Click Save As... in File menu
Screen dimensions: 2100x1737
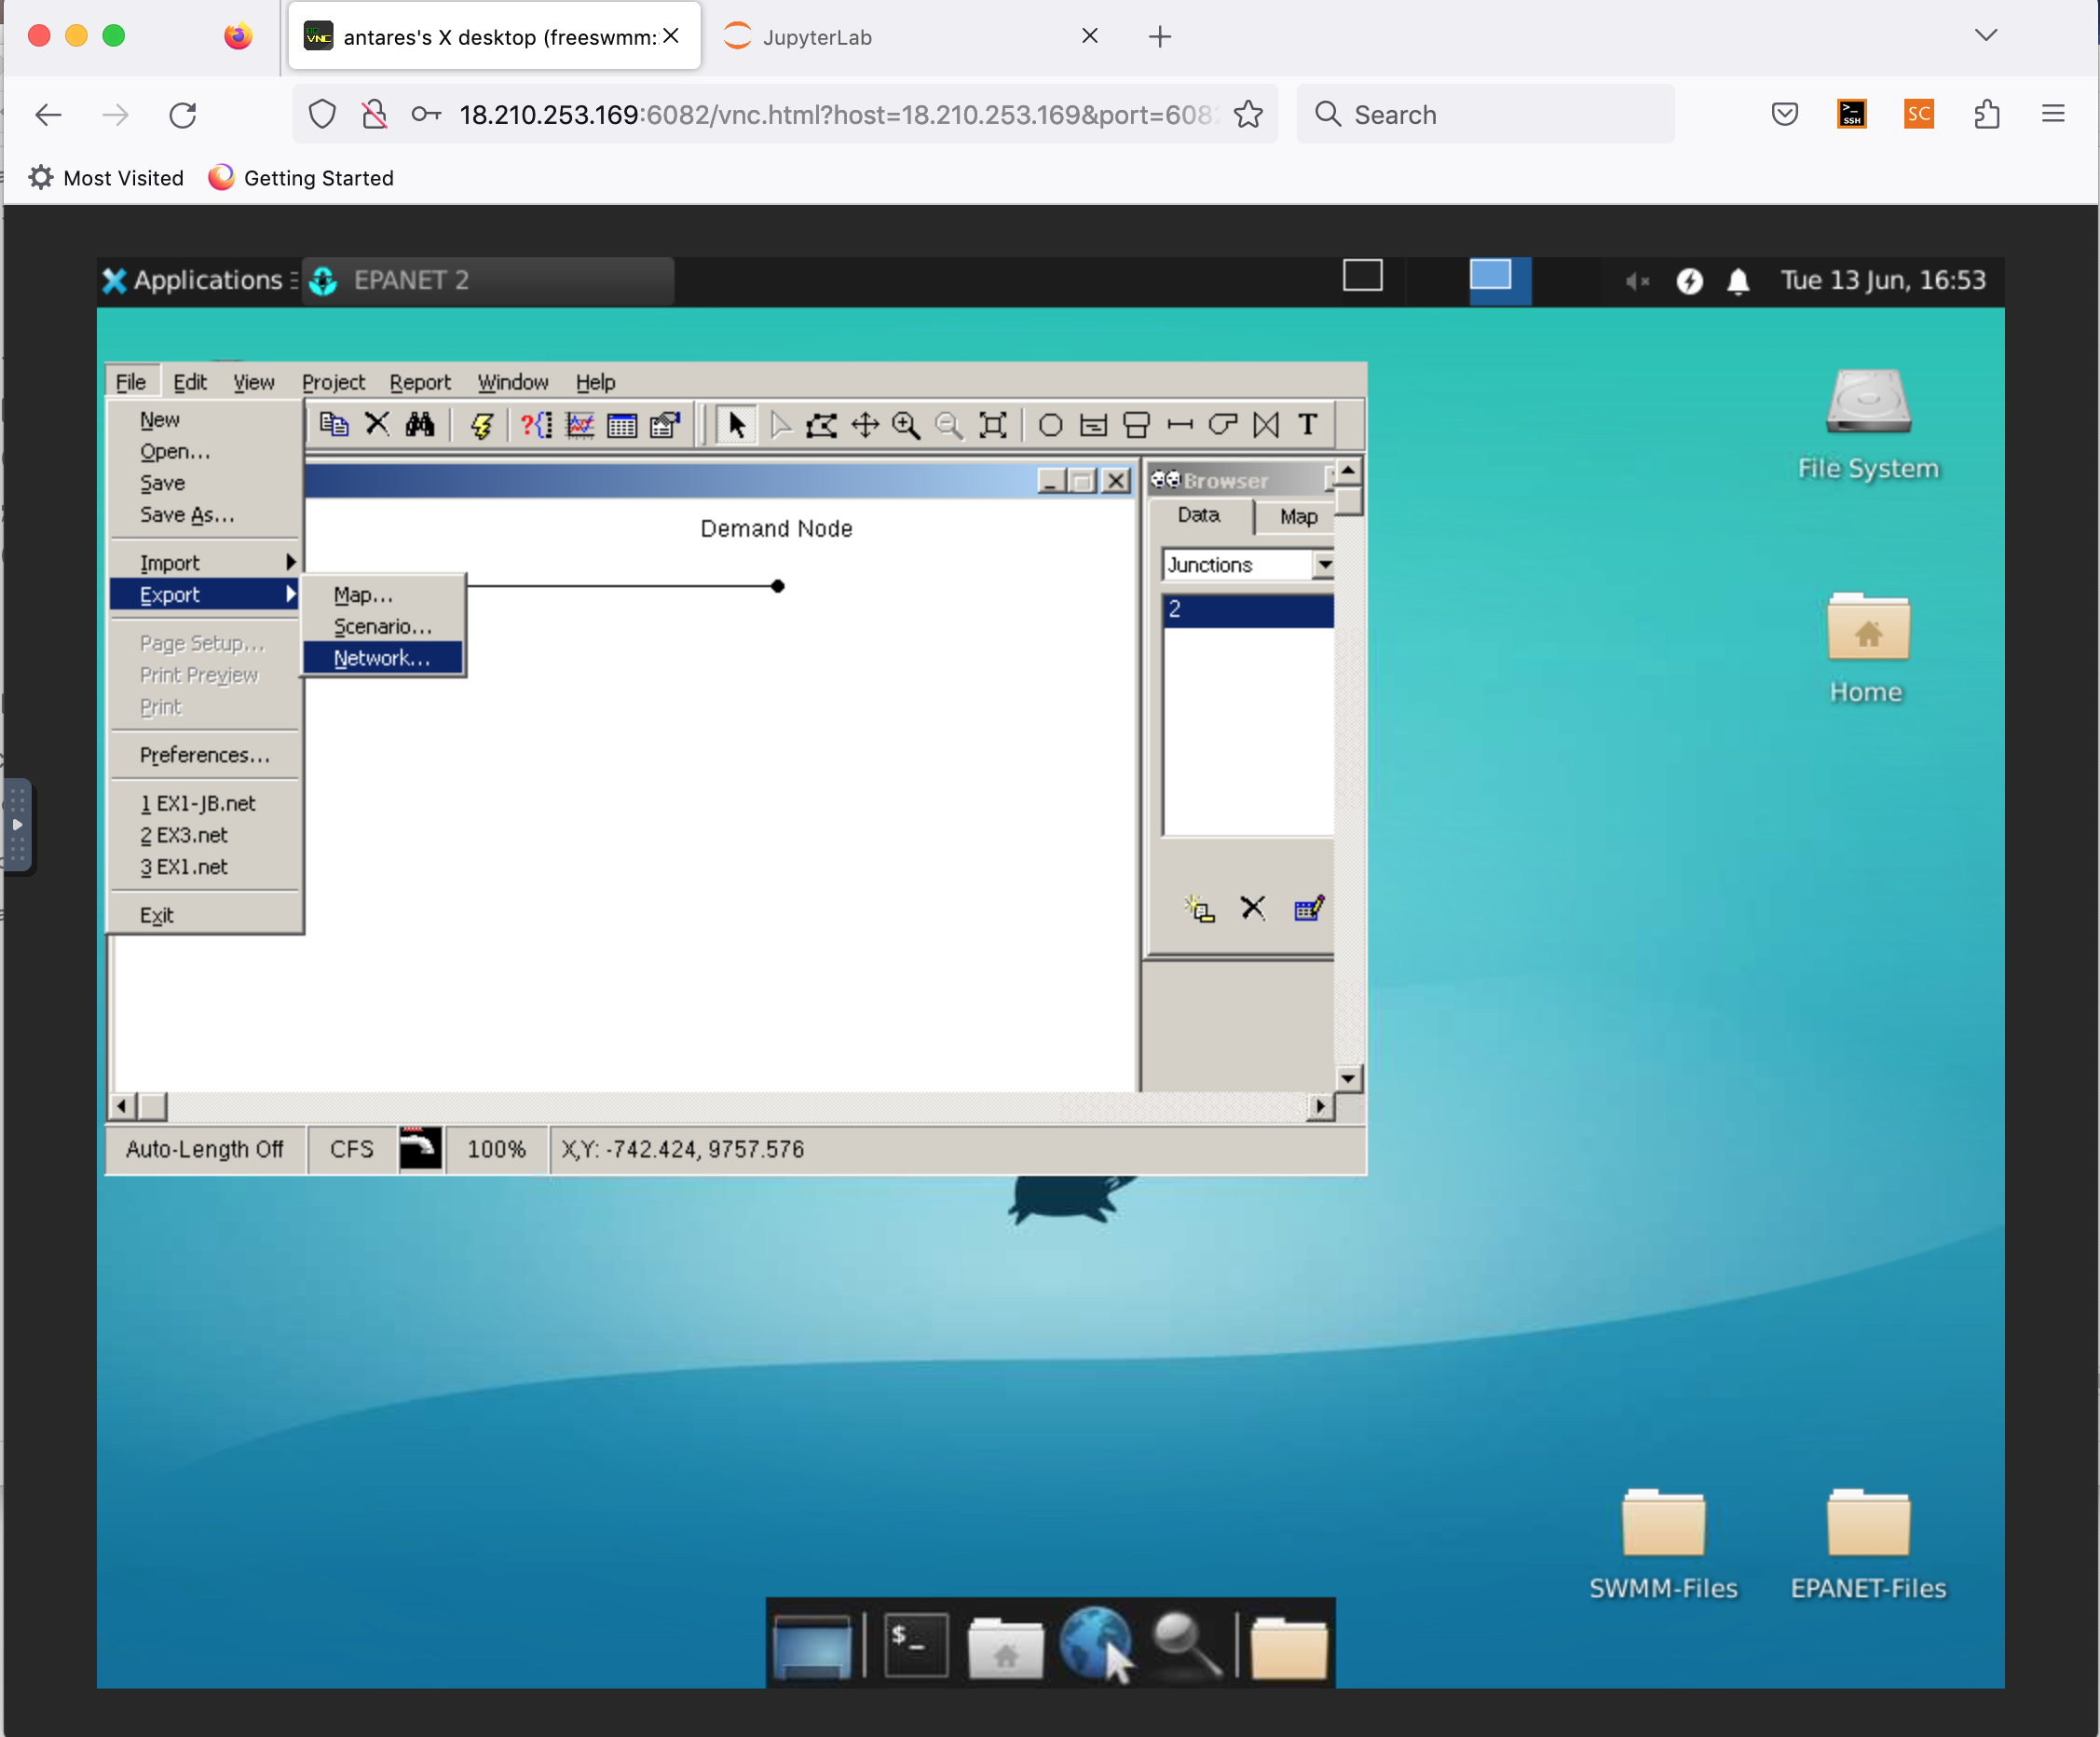[205, 515]
